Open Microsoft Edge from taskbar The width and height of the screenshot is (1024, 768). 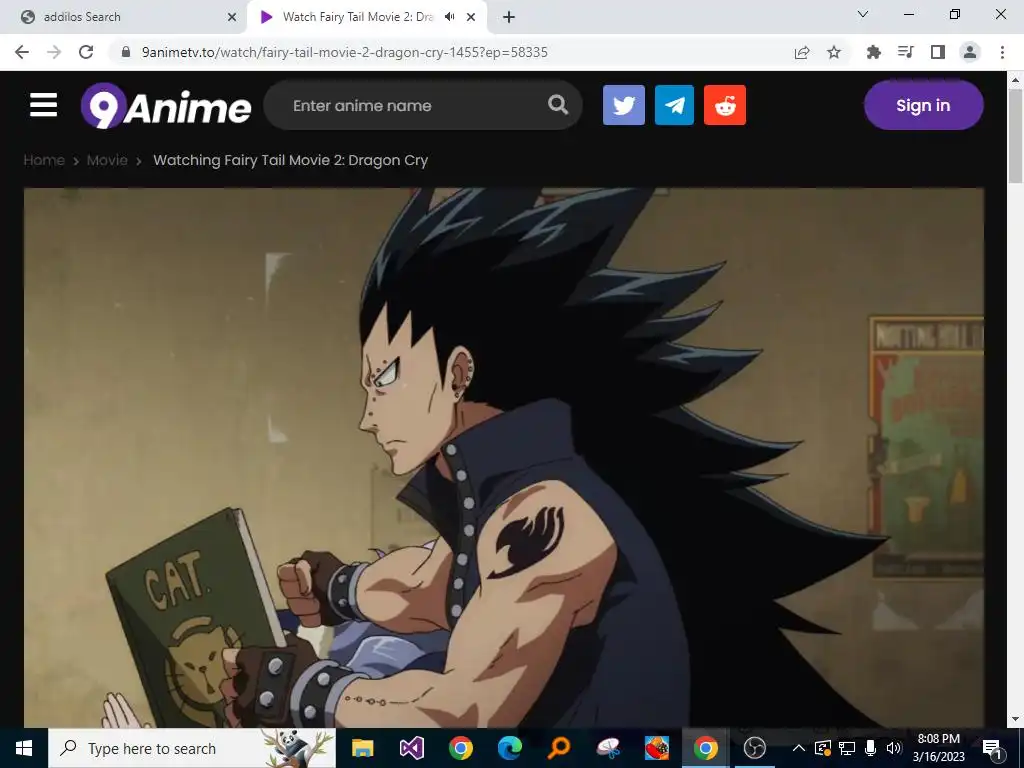click(509, 748)
